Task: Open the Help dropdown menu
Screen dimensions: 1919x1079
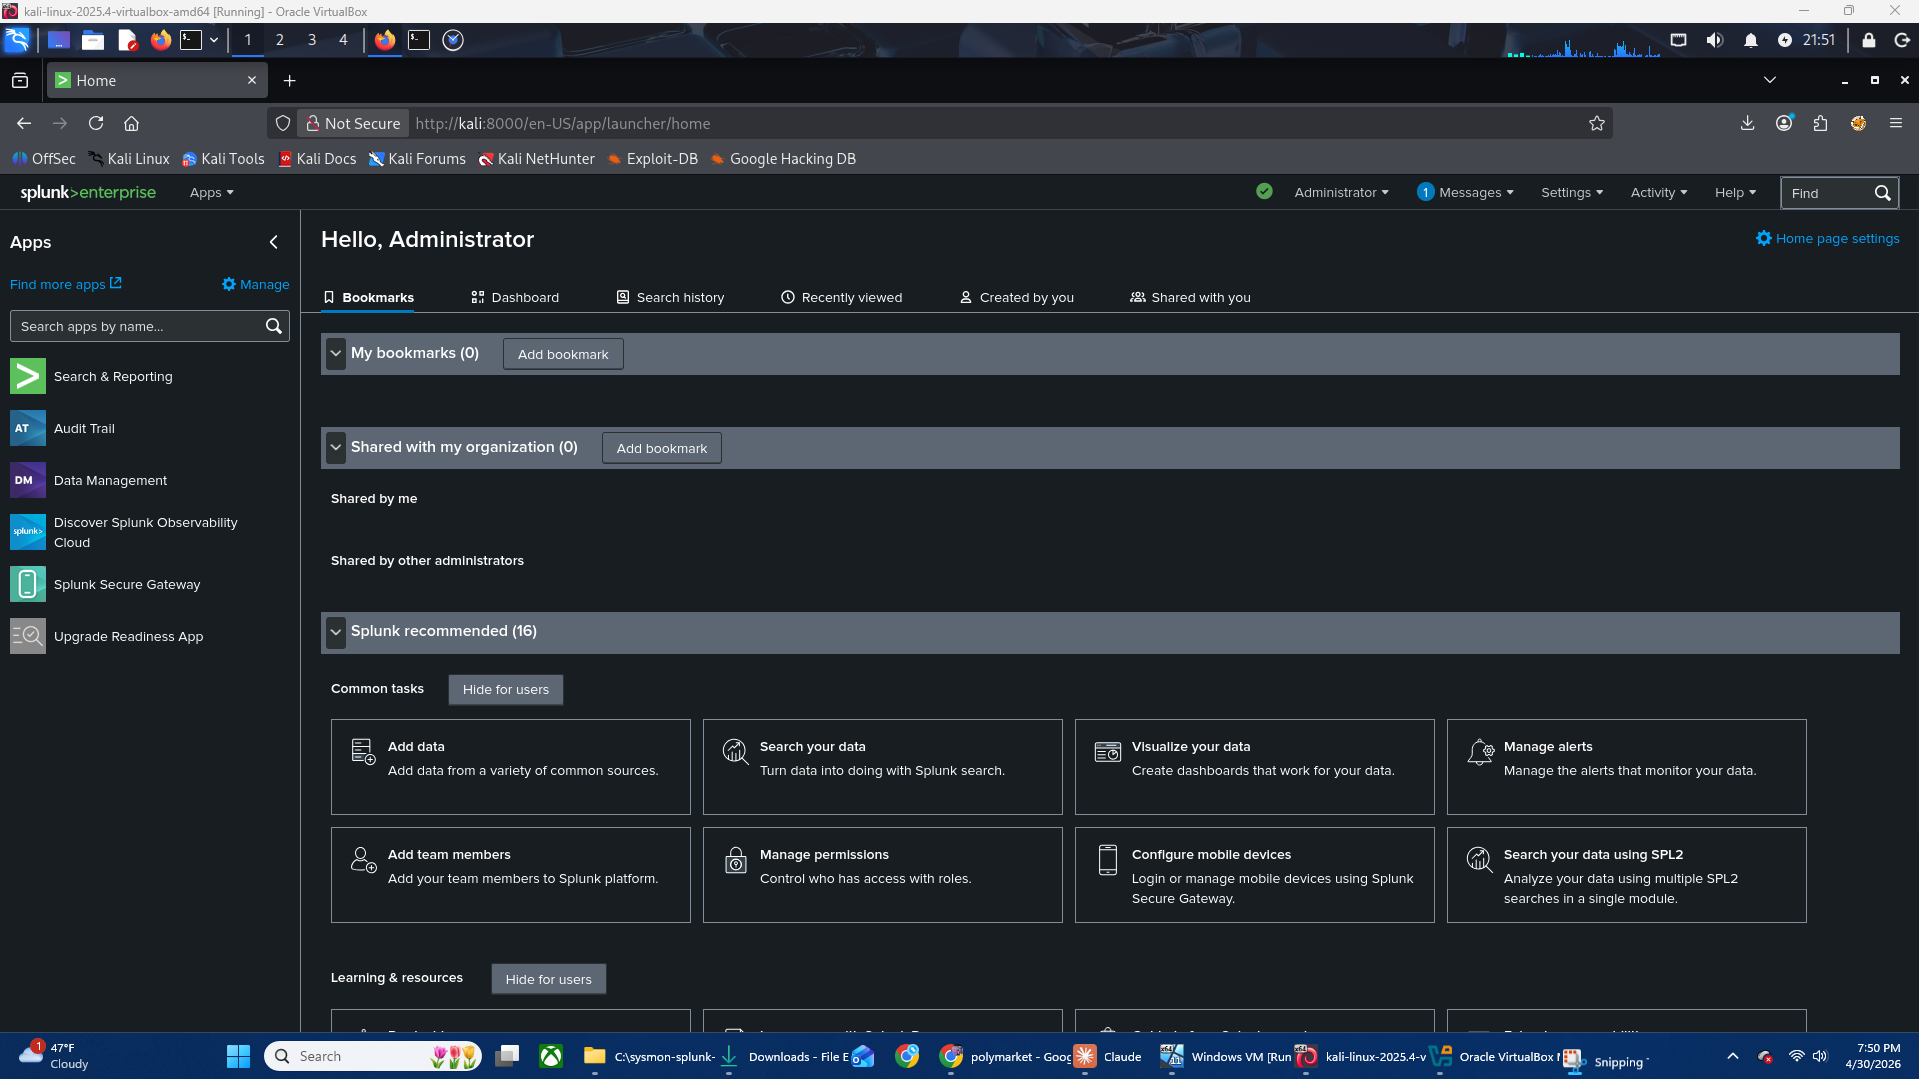Action: coord(1735,192)
